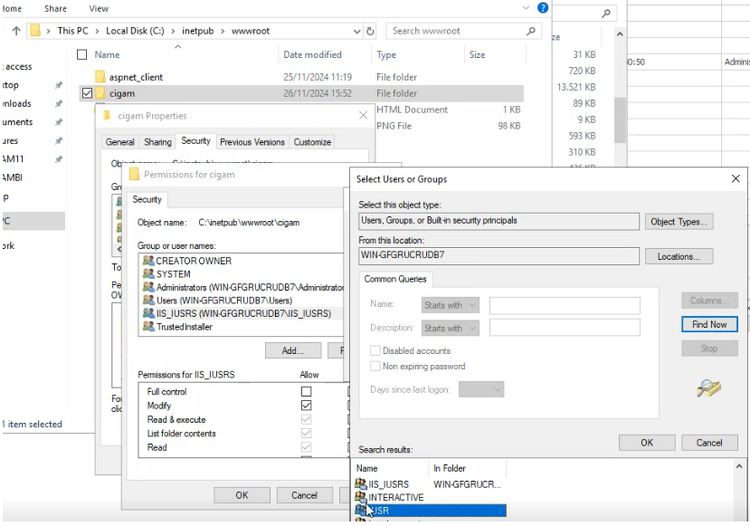Click the Find Now button

(709, 324)
